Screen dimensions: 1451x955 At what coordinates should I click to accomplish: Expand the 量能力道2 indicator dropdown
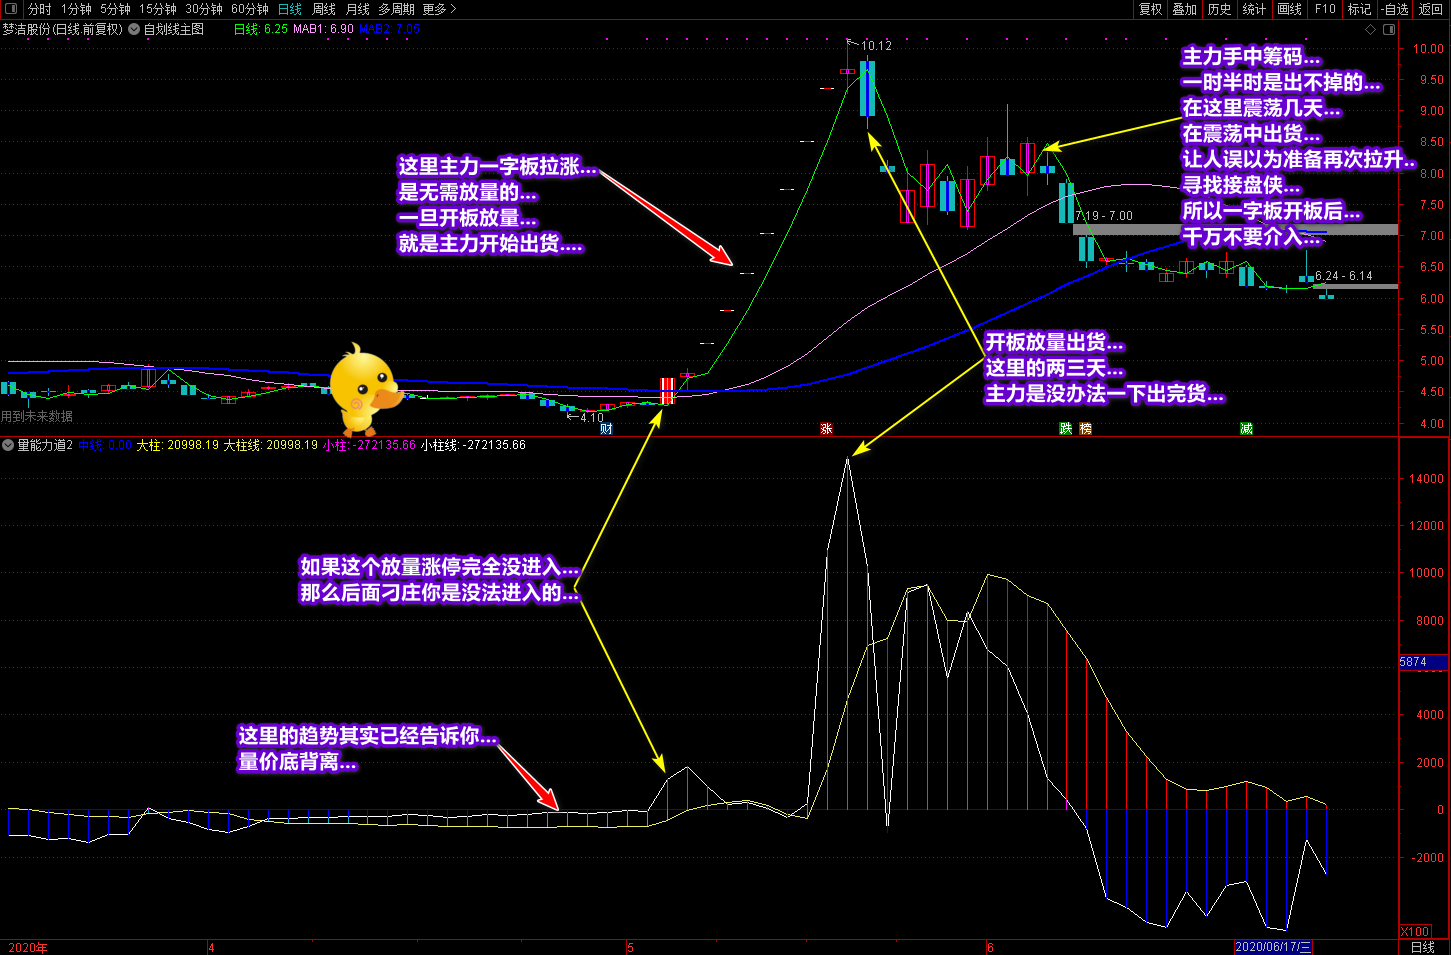8,445
